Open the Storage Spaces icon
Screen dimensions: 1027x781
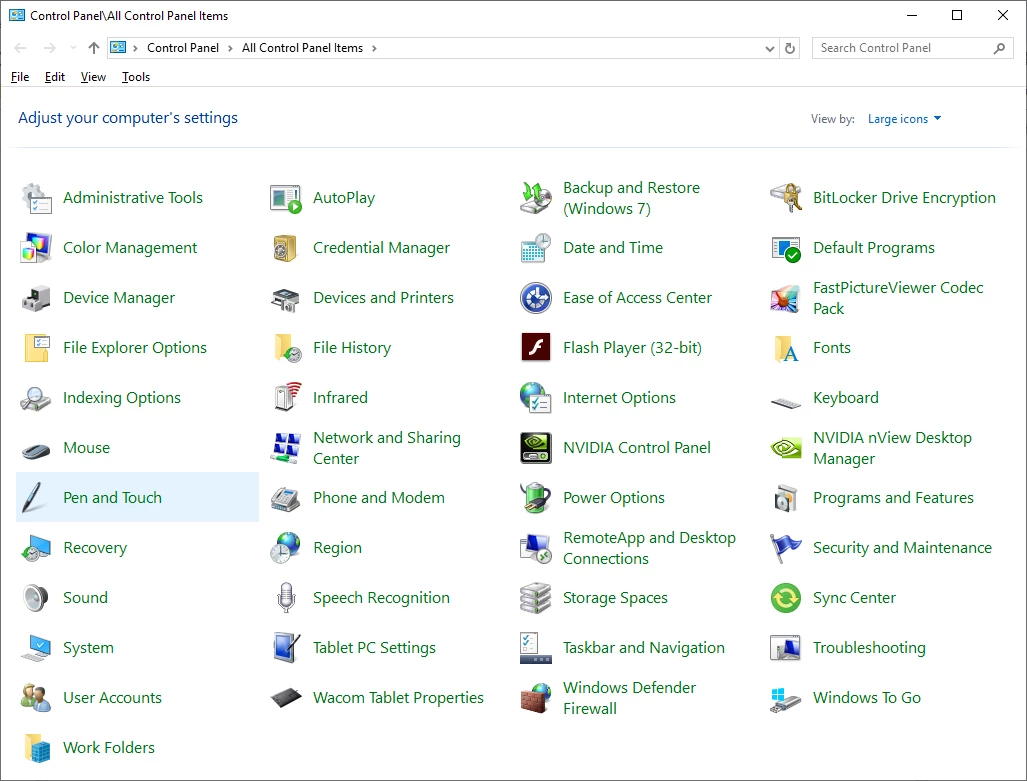click(536, 598)
